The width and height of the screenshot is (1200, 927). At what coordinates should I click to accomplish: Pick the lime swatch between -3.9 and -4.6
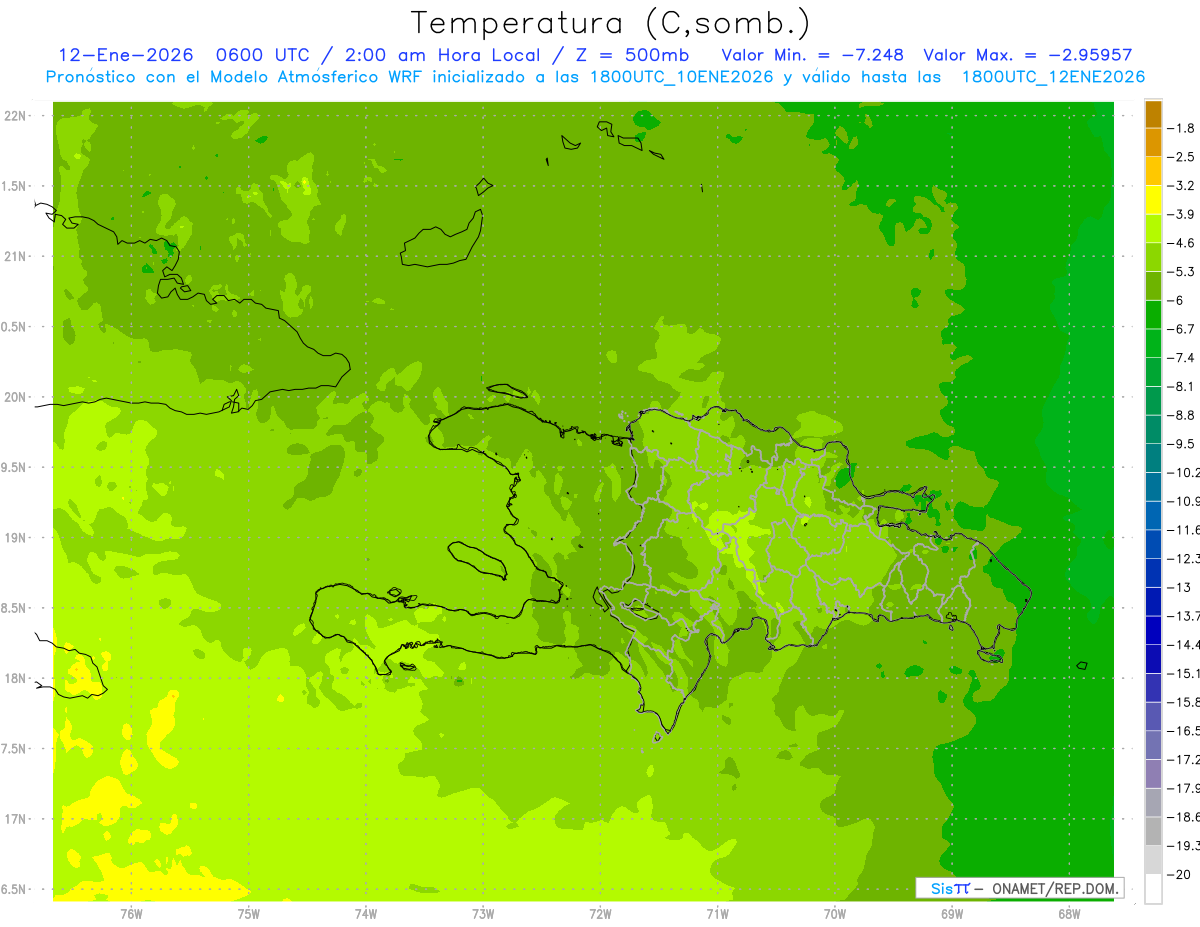click(1153, 229)
